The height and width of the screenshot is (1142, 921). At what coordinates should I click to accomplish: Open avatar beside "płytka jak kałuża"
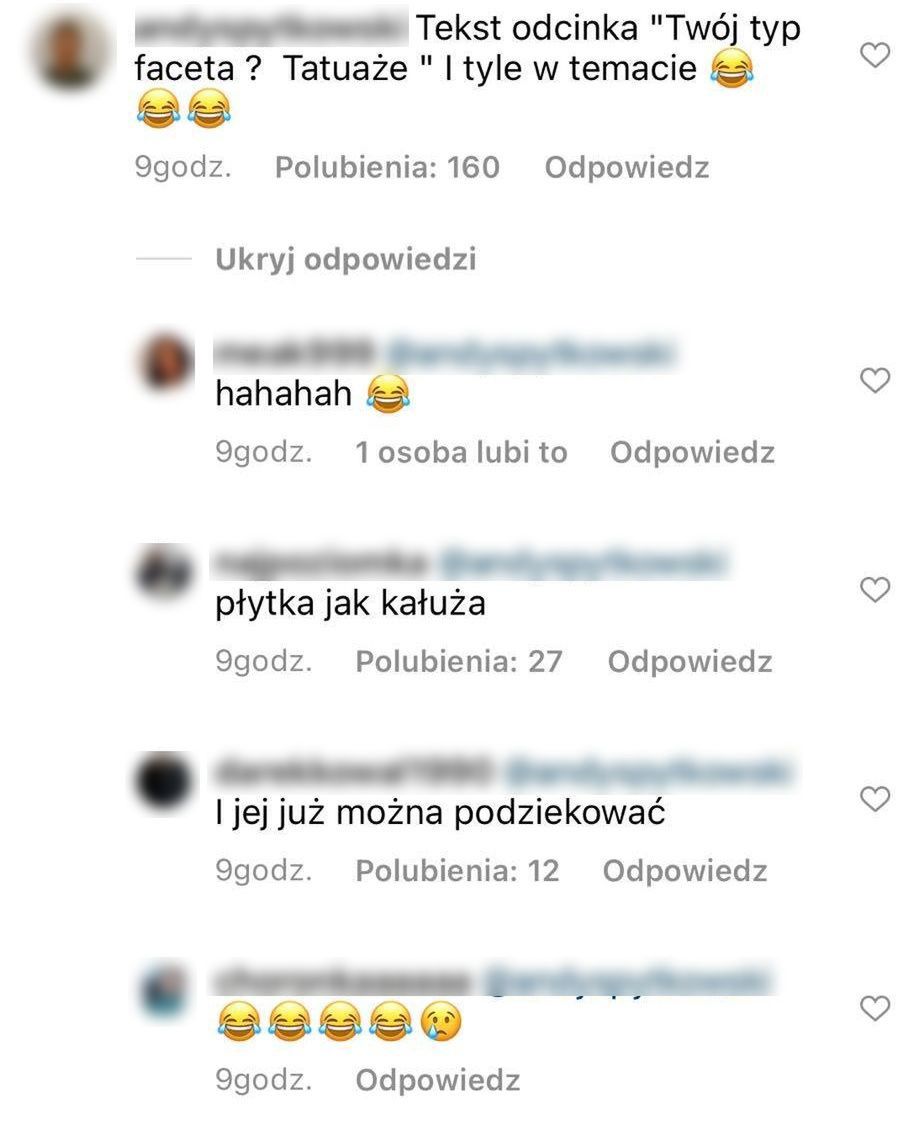[x=165, y=572]
